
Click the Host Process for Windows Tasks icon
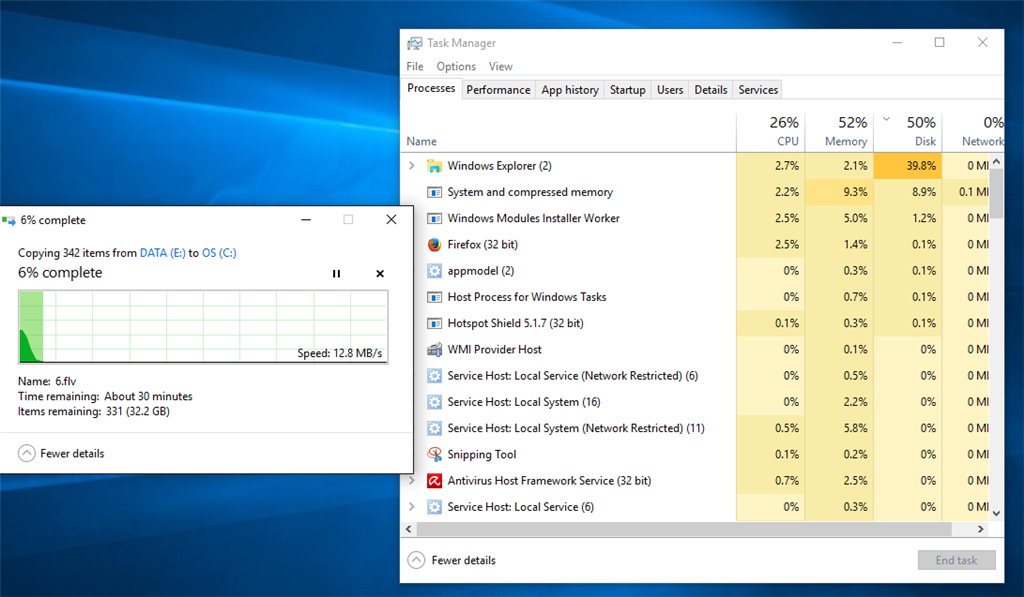[x=434, y=297]
